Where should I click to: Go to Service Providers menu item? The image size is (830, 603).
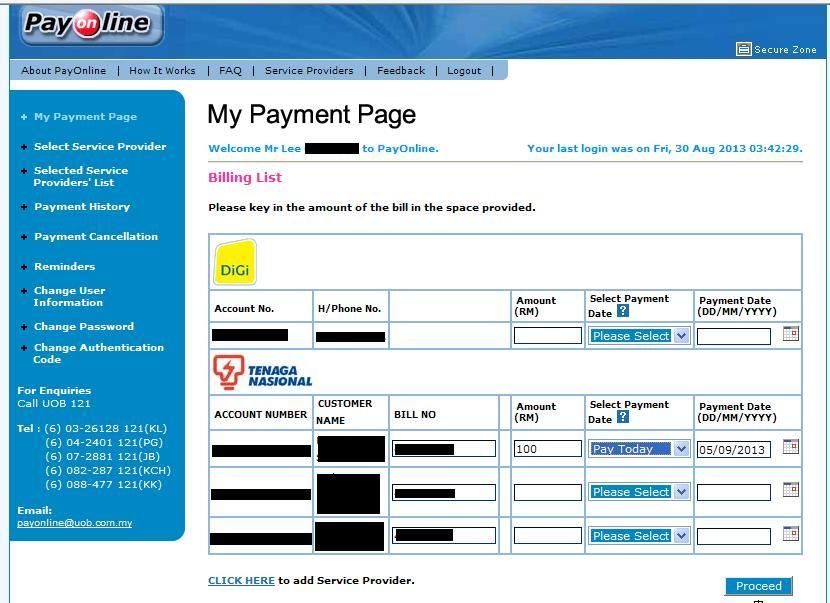pos(309,71)
